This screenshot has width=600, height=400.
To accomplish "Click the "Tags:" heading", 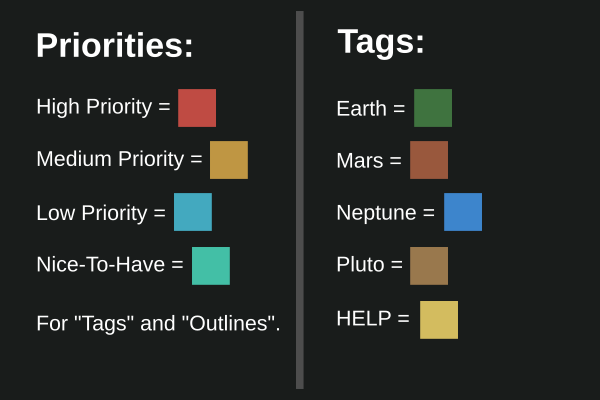I will point(381,42).
